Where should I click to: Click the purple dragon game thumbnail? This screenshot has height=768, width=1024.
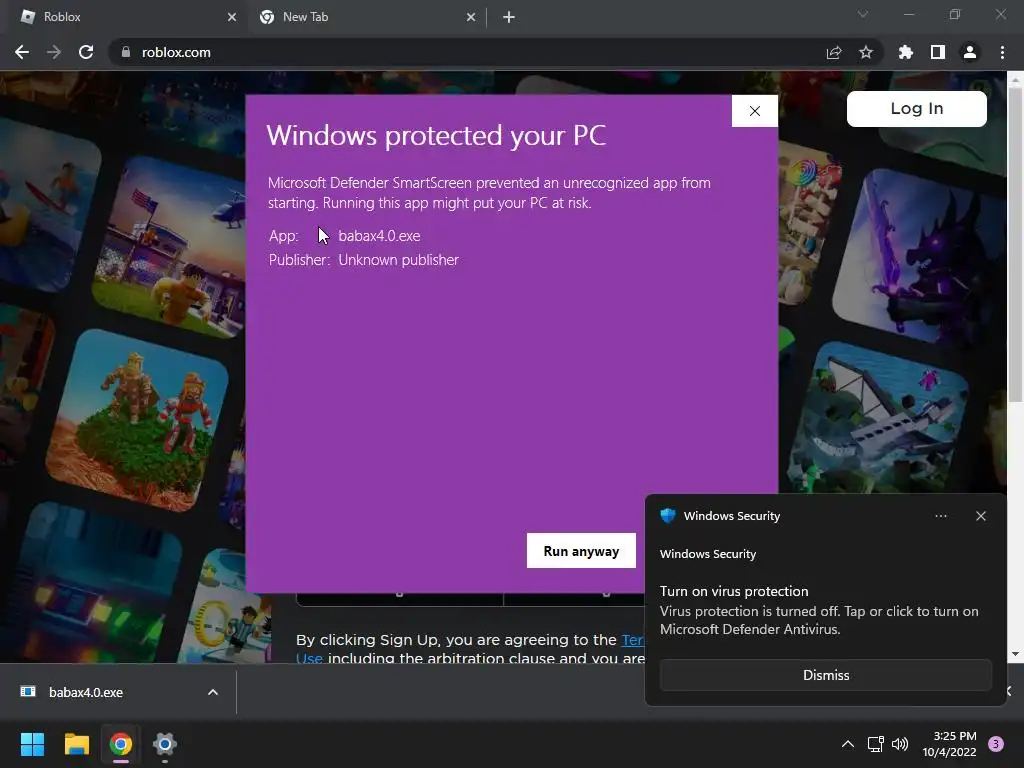pos(924,258)
